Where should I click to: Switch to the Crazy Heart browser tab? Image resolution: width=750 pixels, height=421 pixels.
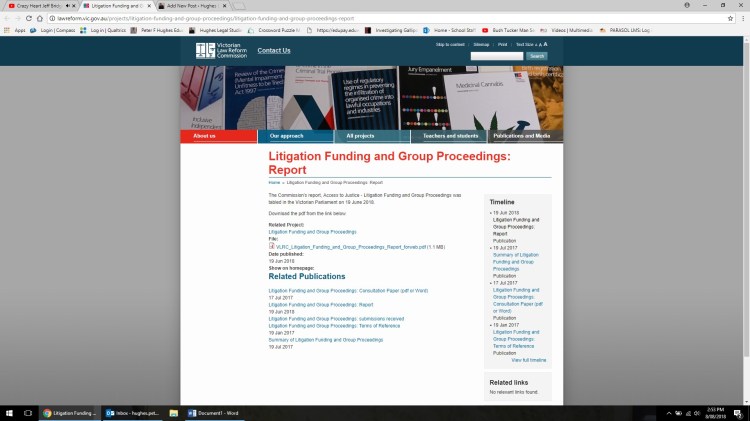click(x=40, y=5)
